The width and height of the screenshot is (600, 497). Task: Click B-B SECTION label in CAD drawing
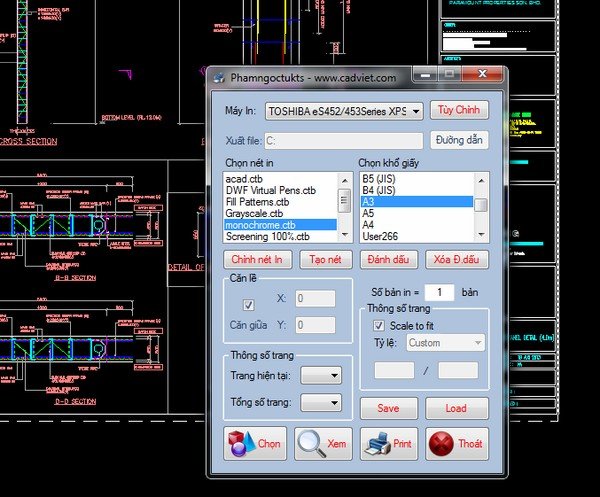(x=75, y=278)
